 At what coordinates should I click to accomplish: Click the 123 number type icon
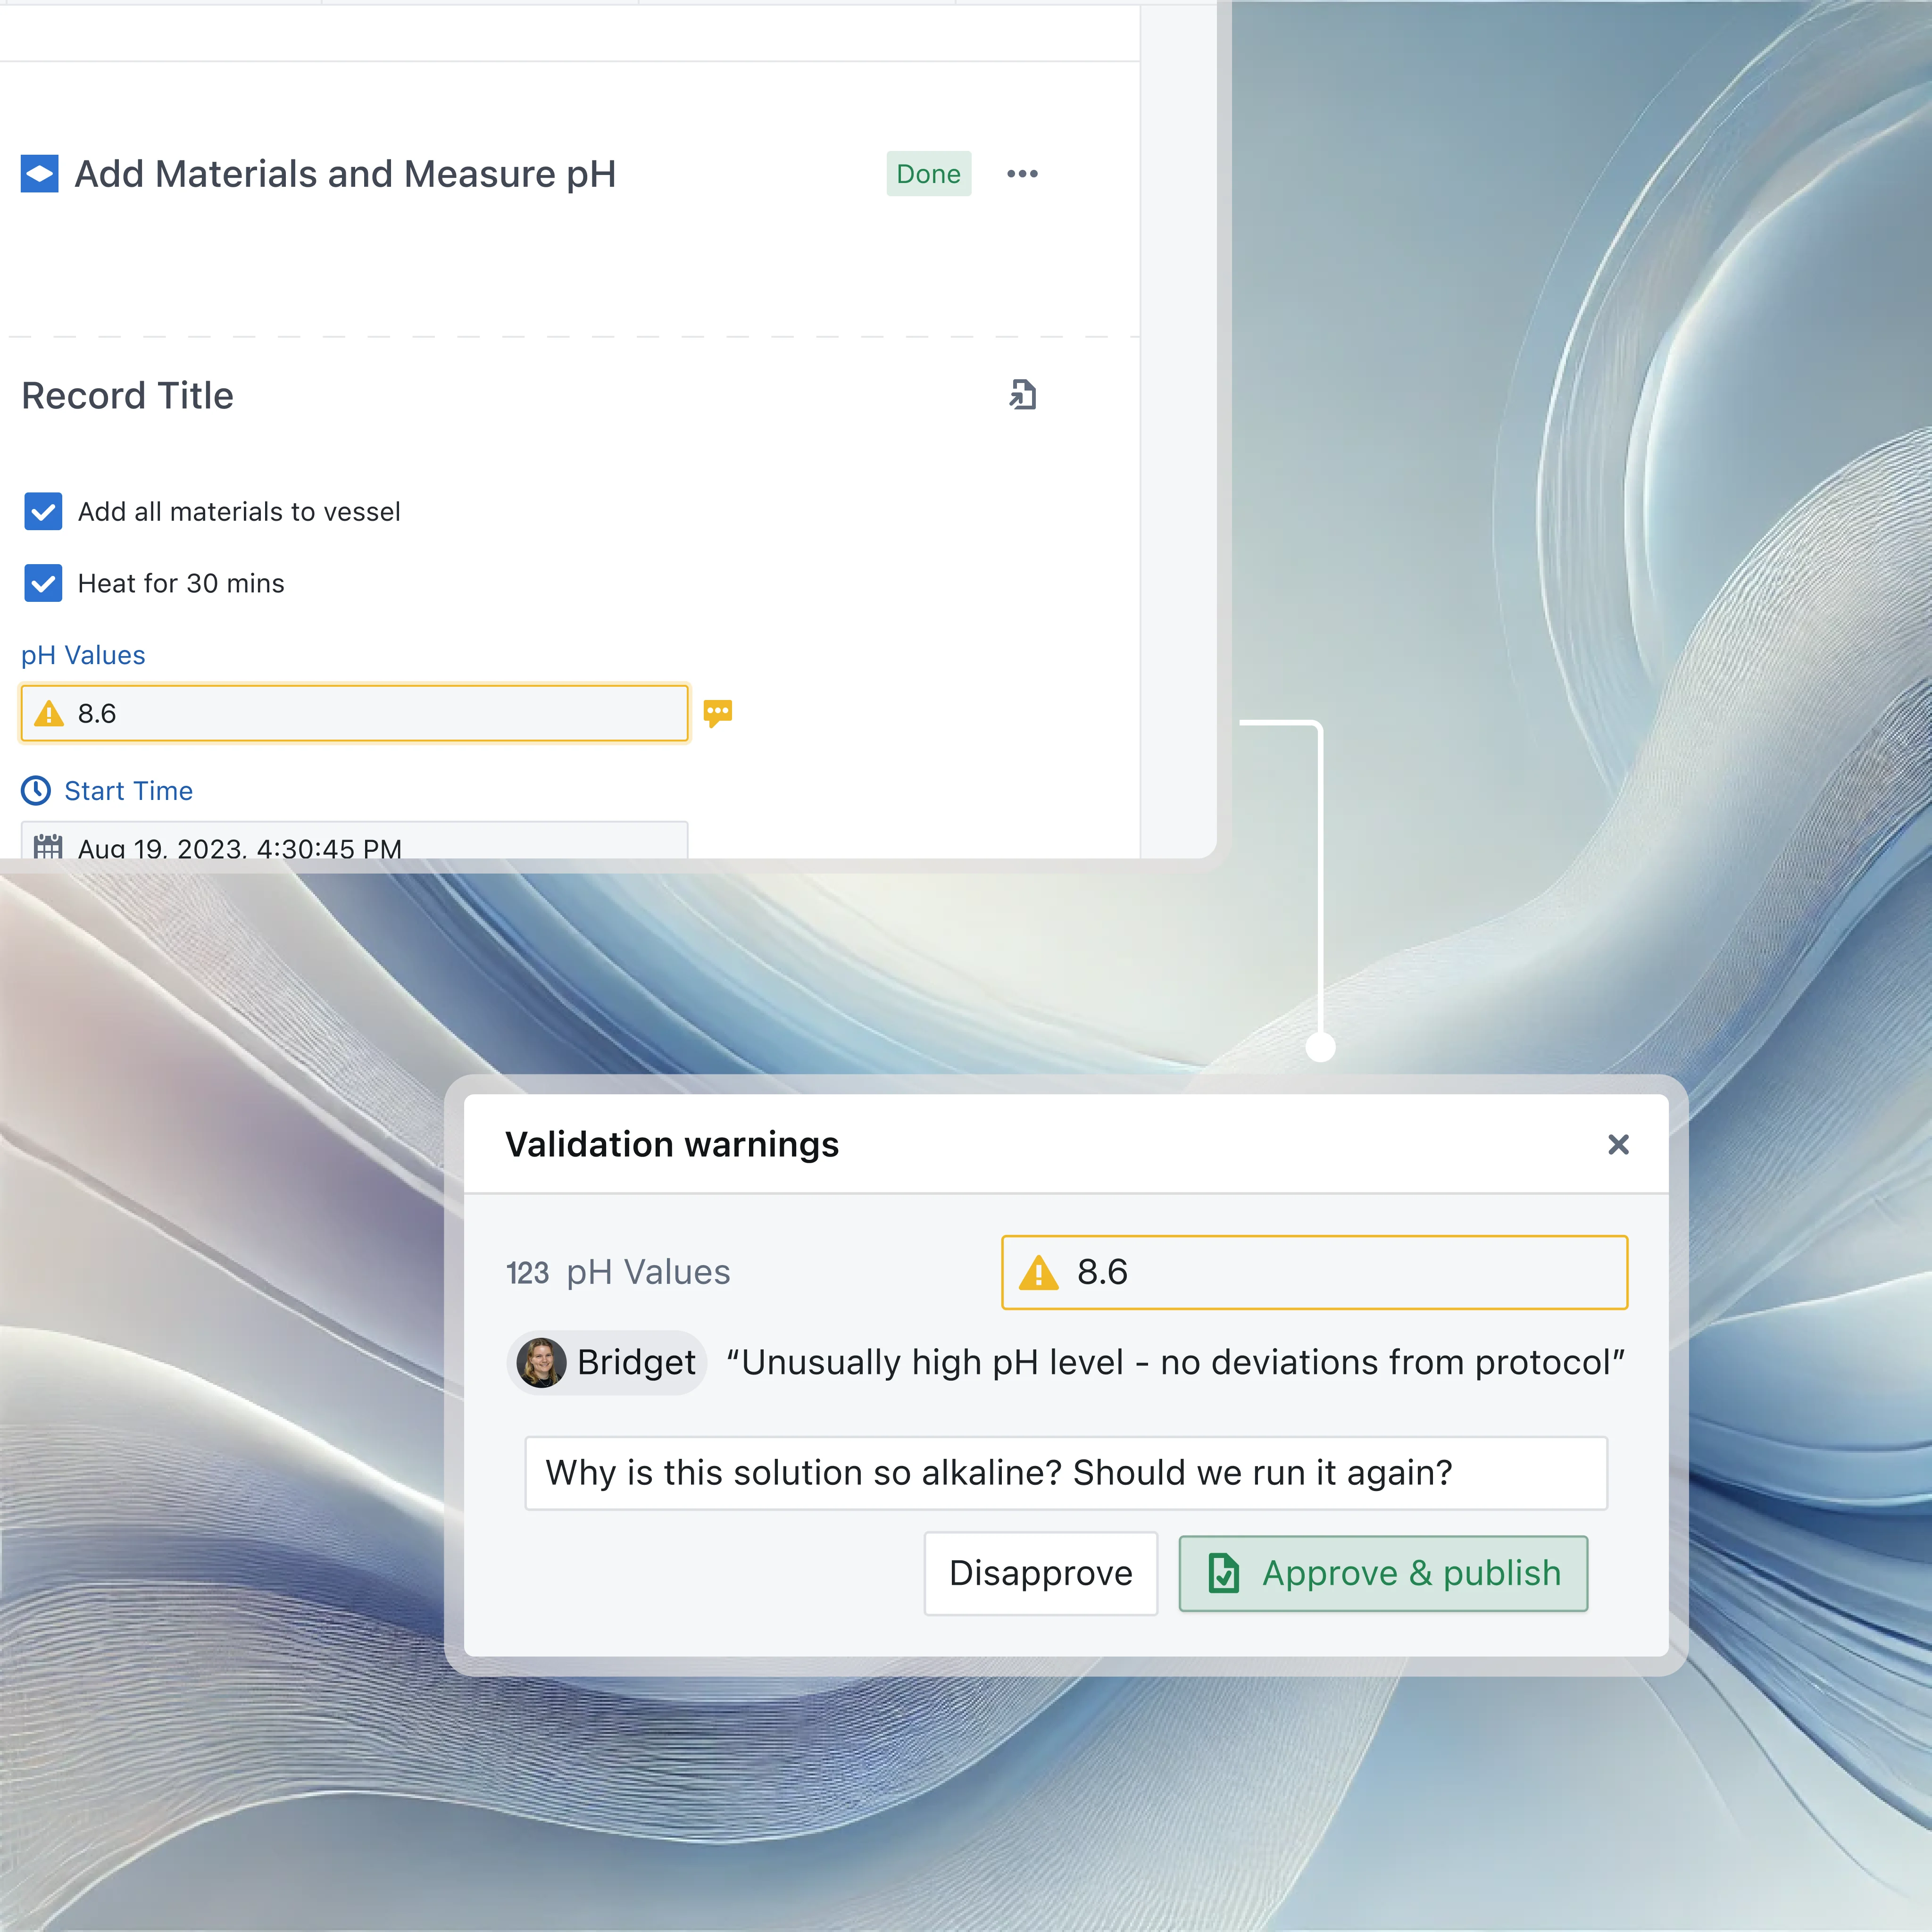pos(527,1273)
